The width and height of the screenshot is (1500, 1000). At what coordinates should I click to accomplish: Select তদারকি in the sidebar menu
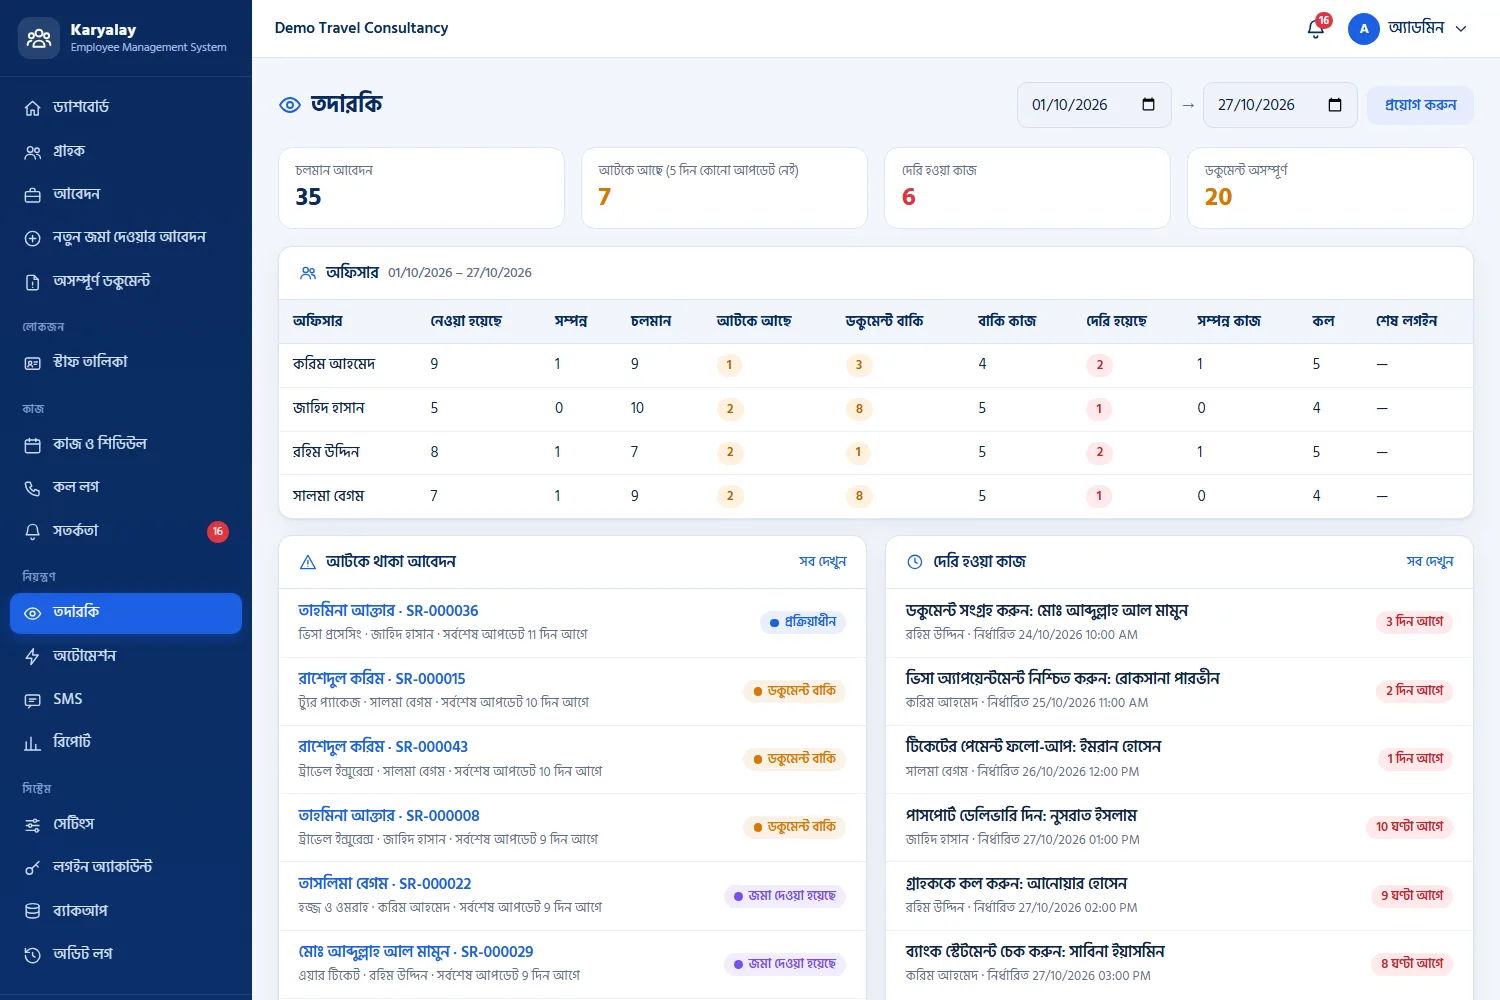click(126, 613)
